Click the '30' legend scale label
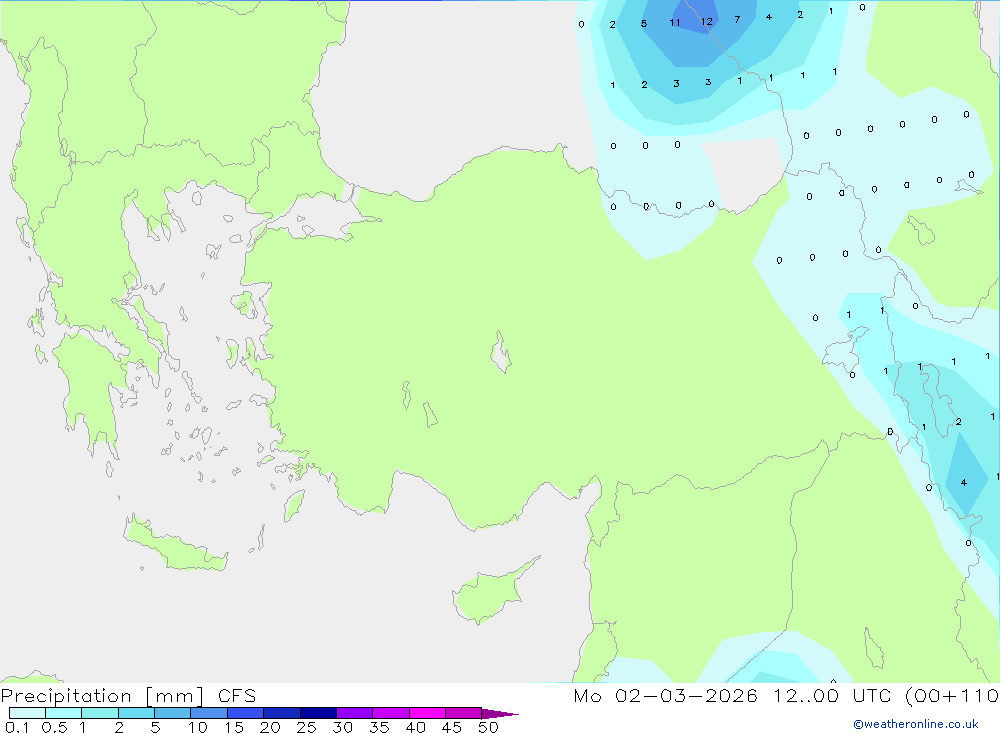The width and height of the screenshot is (1000, 733). tap(343, 727)
